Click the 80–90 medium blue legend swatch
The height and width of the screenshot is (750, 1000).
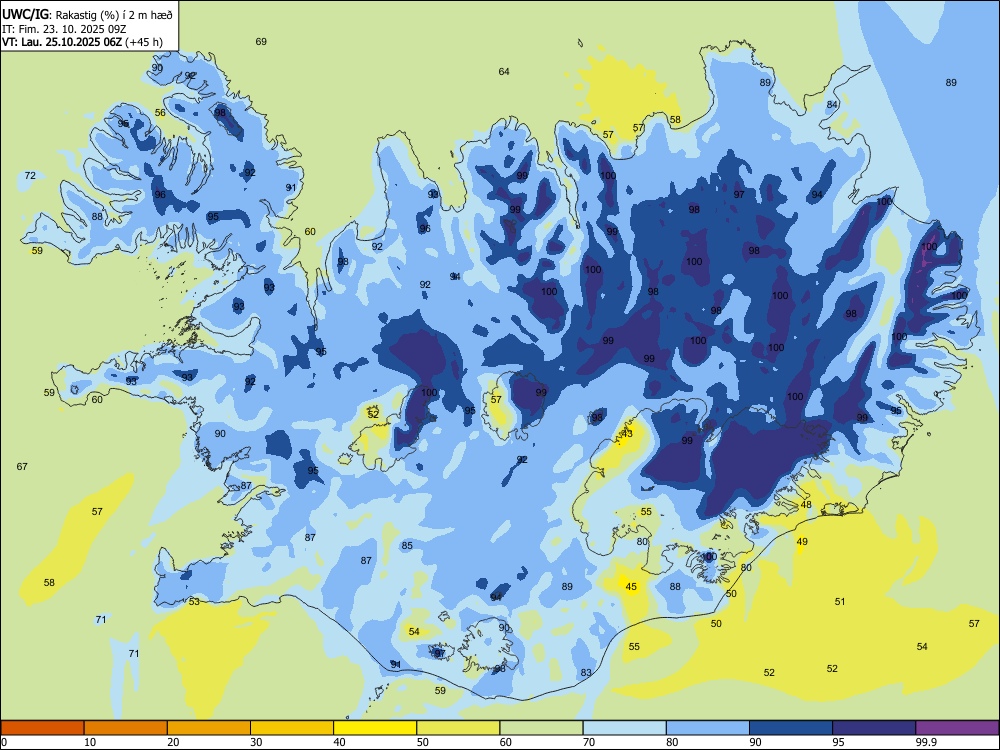(x=708, y=728)
